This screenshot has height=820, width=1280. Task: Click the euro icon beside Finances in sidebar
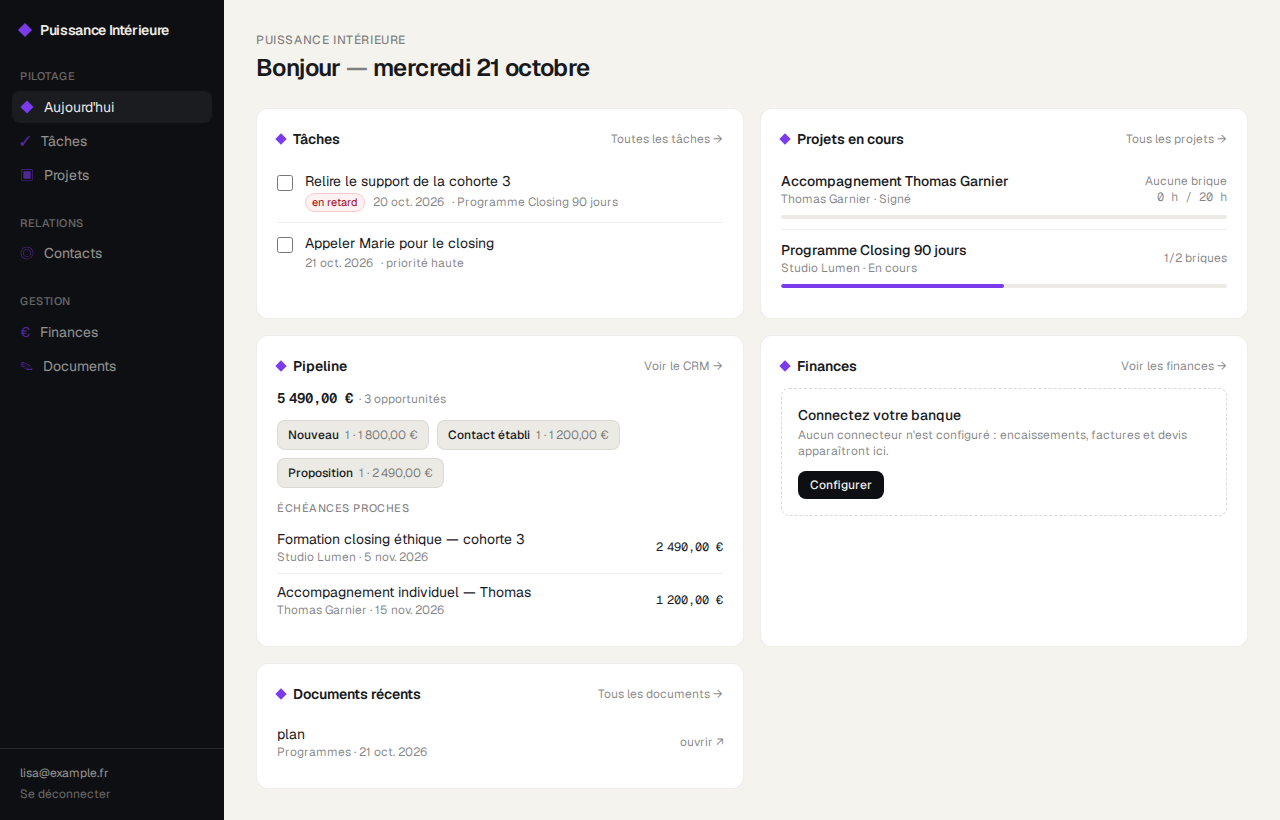tap(25, 332)
